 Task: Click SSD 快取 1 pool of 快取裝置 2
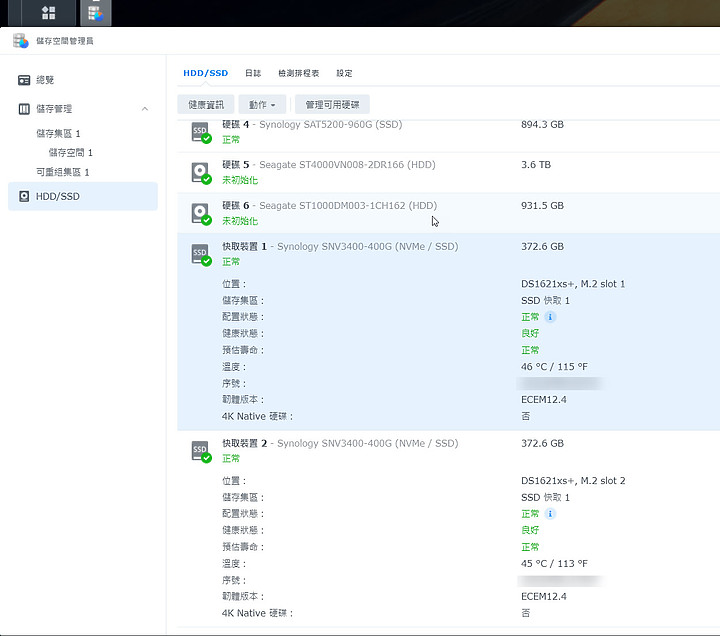[546, 497]
